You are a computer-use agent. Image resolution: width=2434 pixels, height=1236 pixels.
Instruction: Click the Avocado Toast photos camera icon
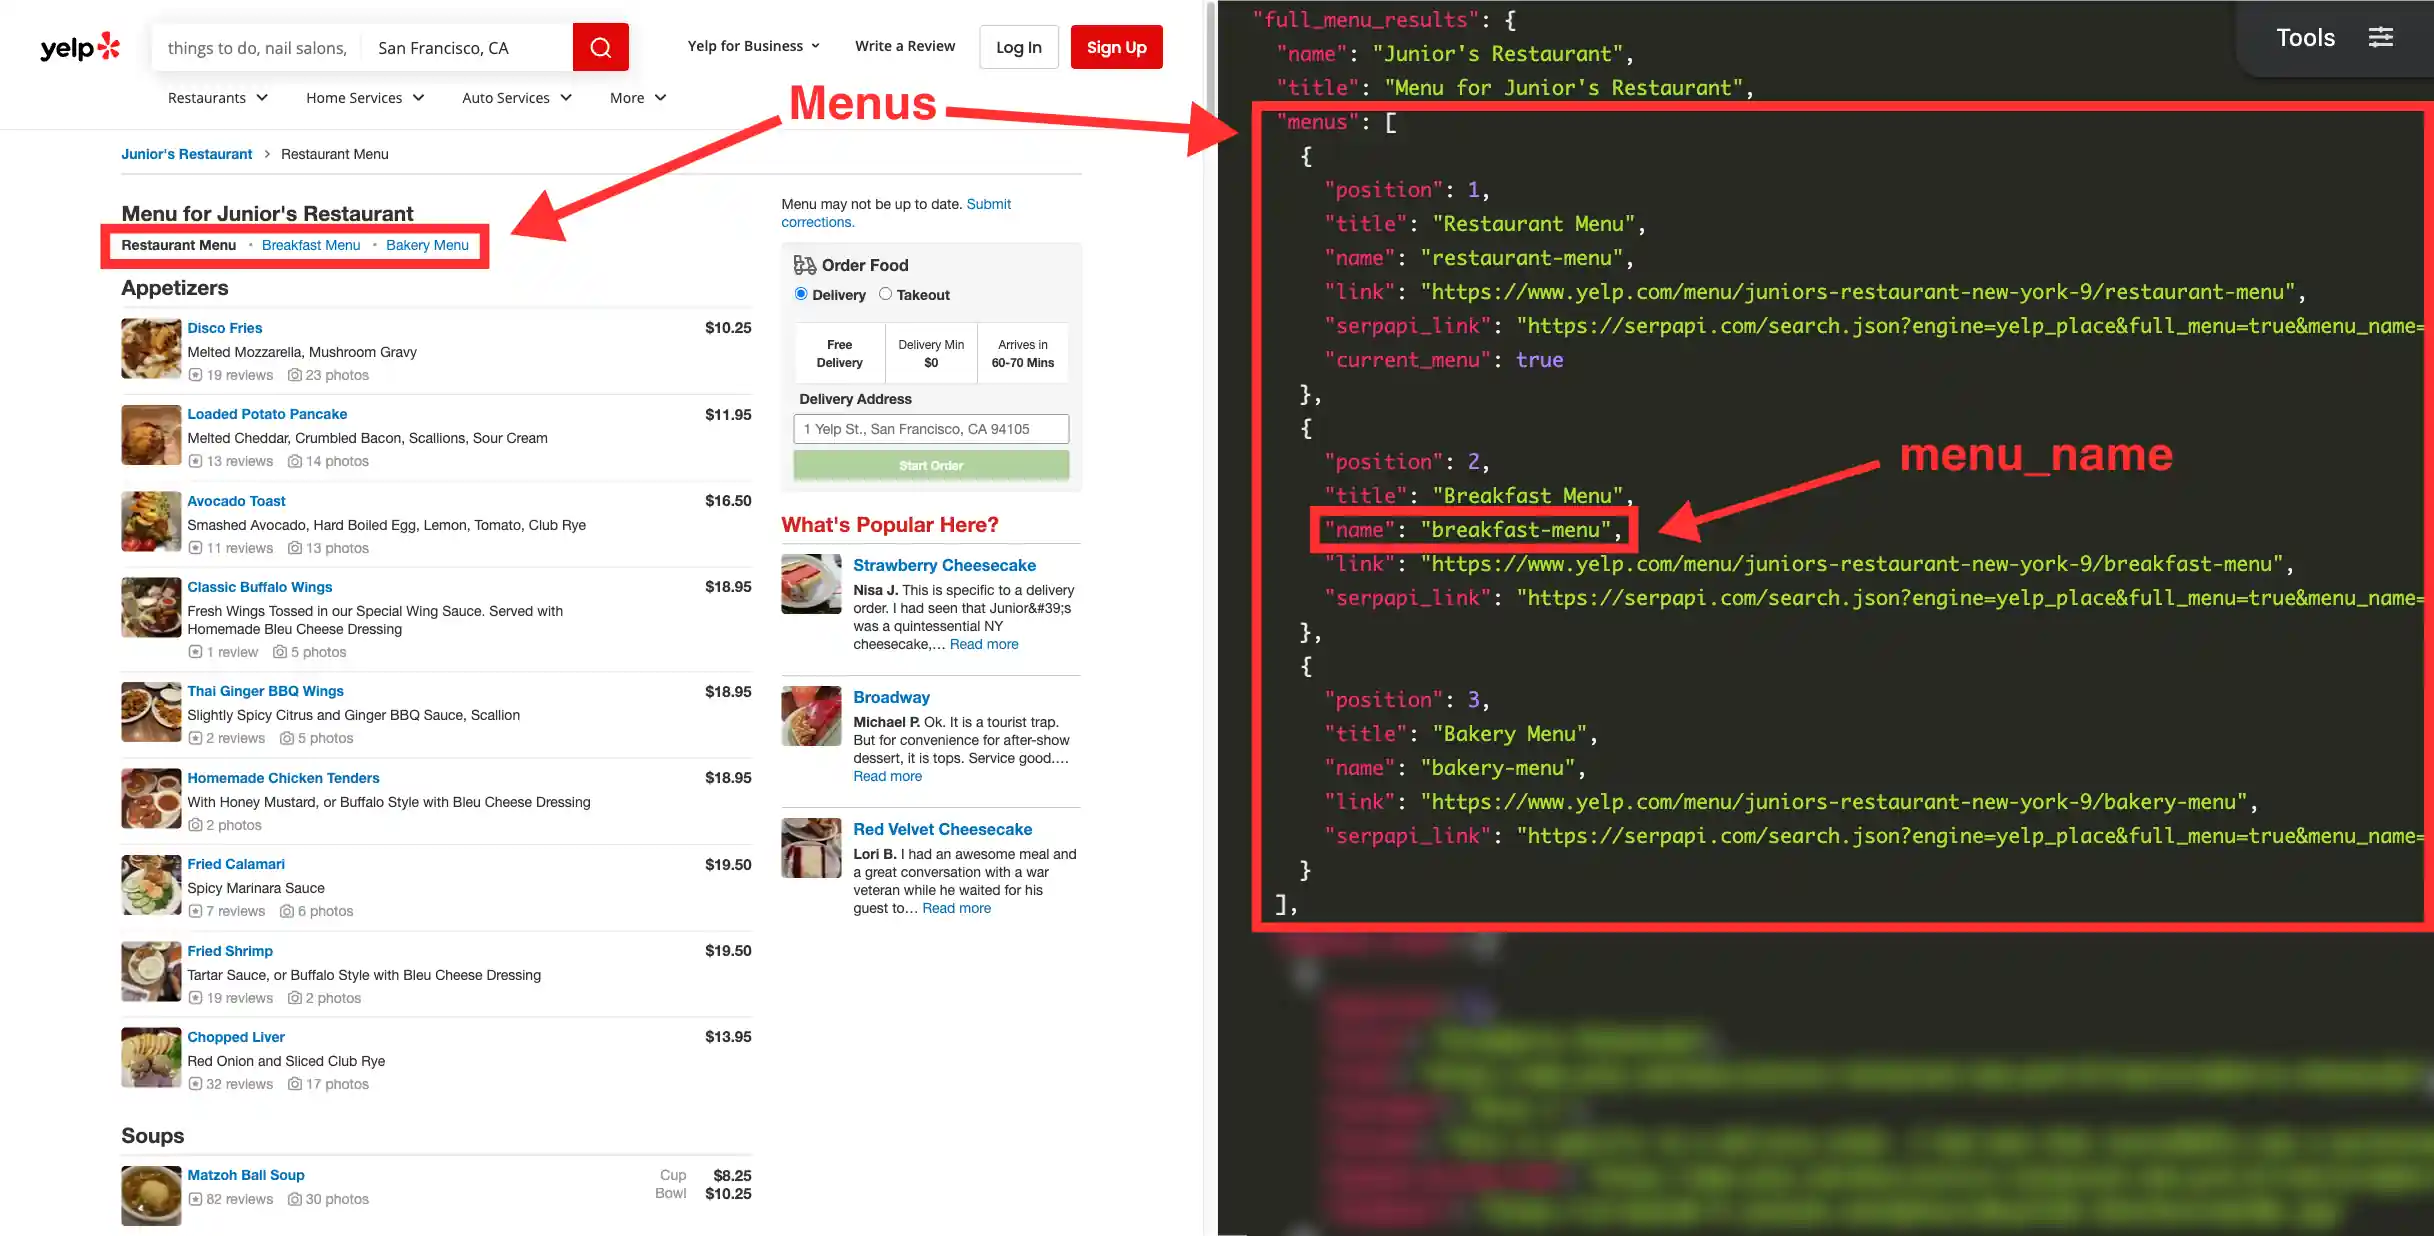click(x=295, y=548)
